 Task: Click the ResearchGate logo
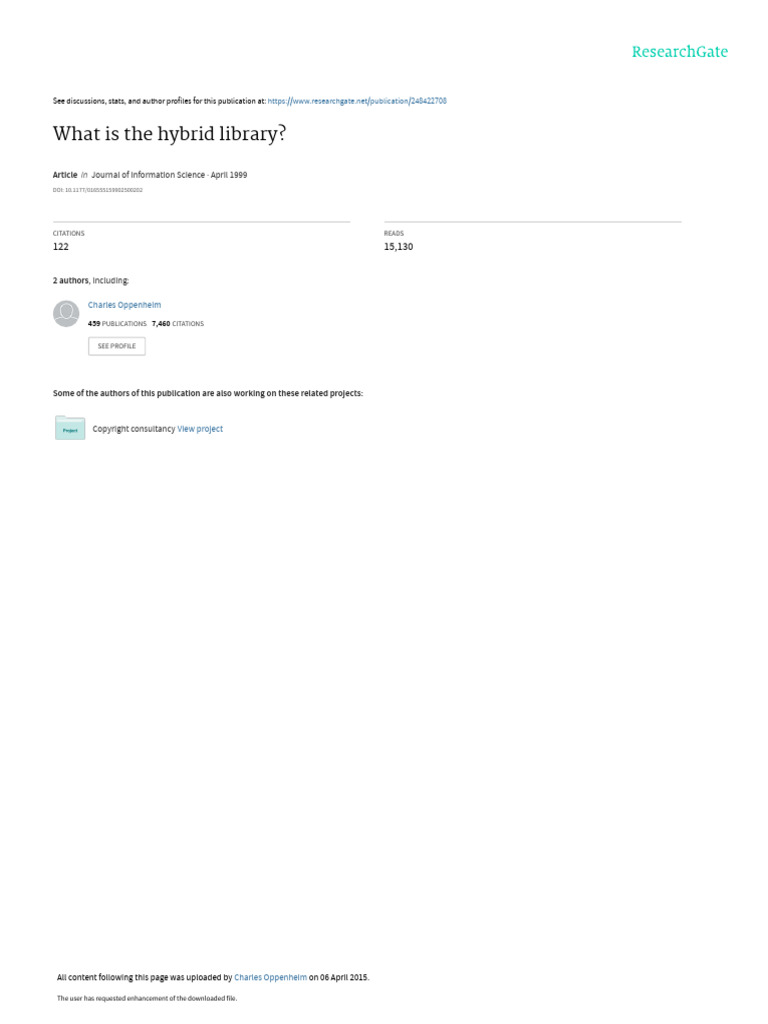679,52
